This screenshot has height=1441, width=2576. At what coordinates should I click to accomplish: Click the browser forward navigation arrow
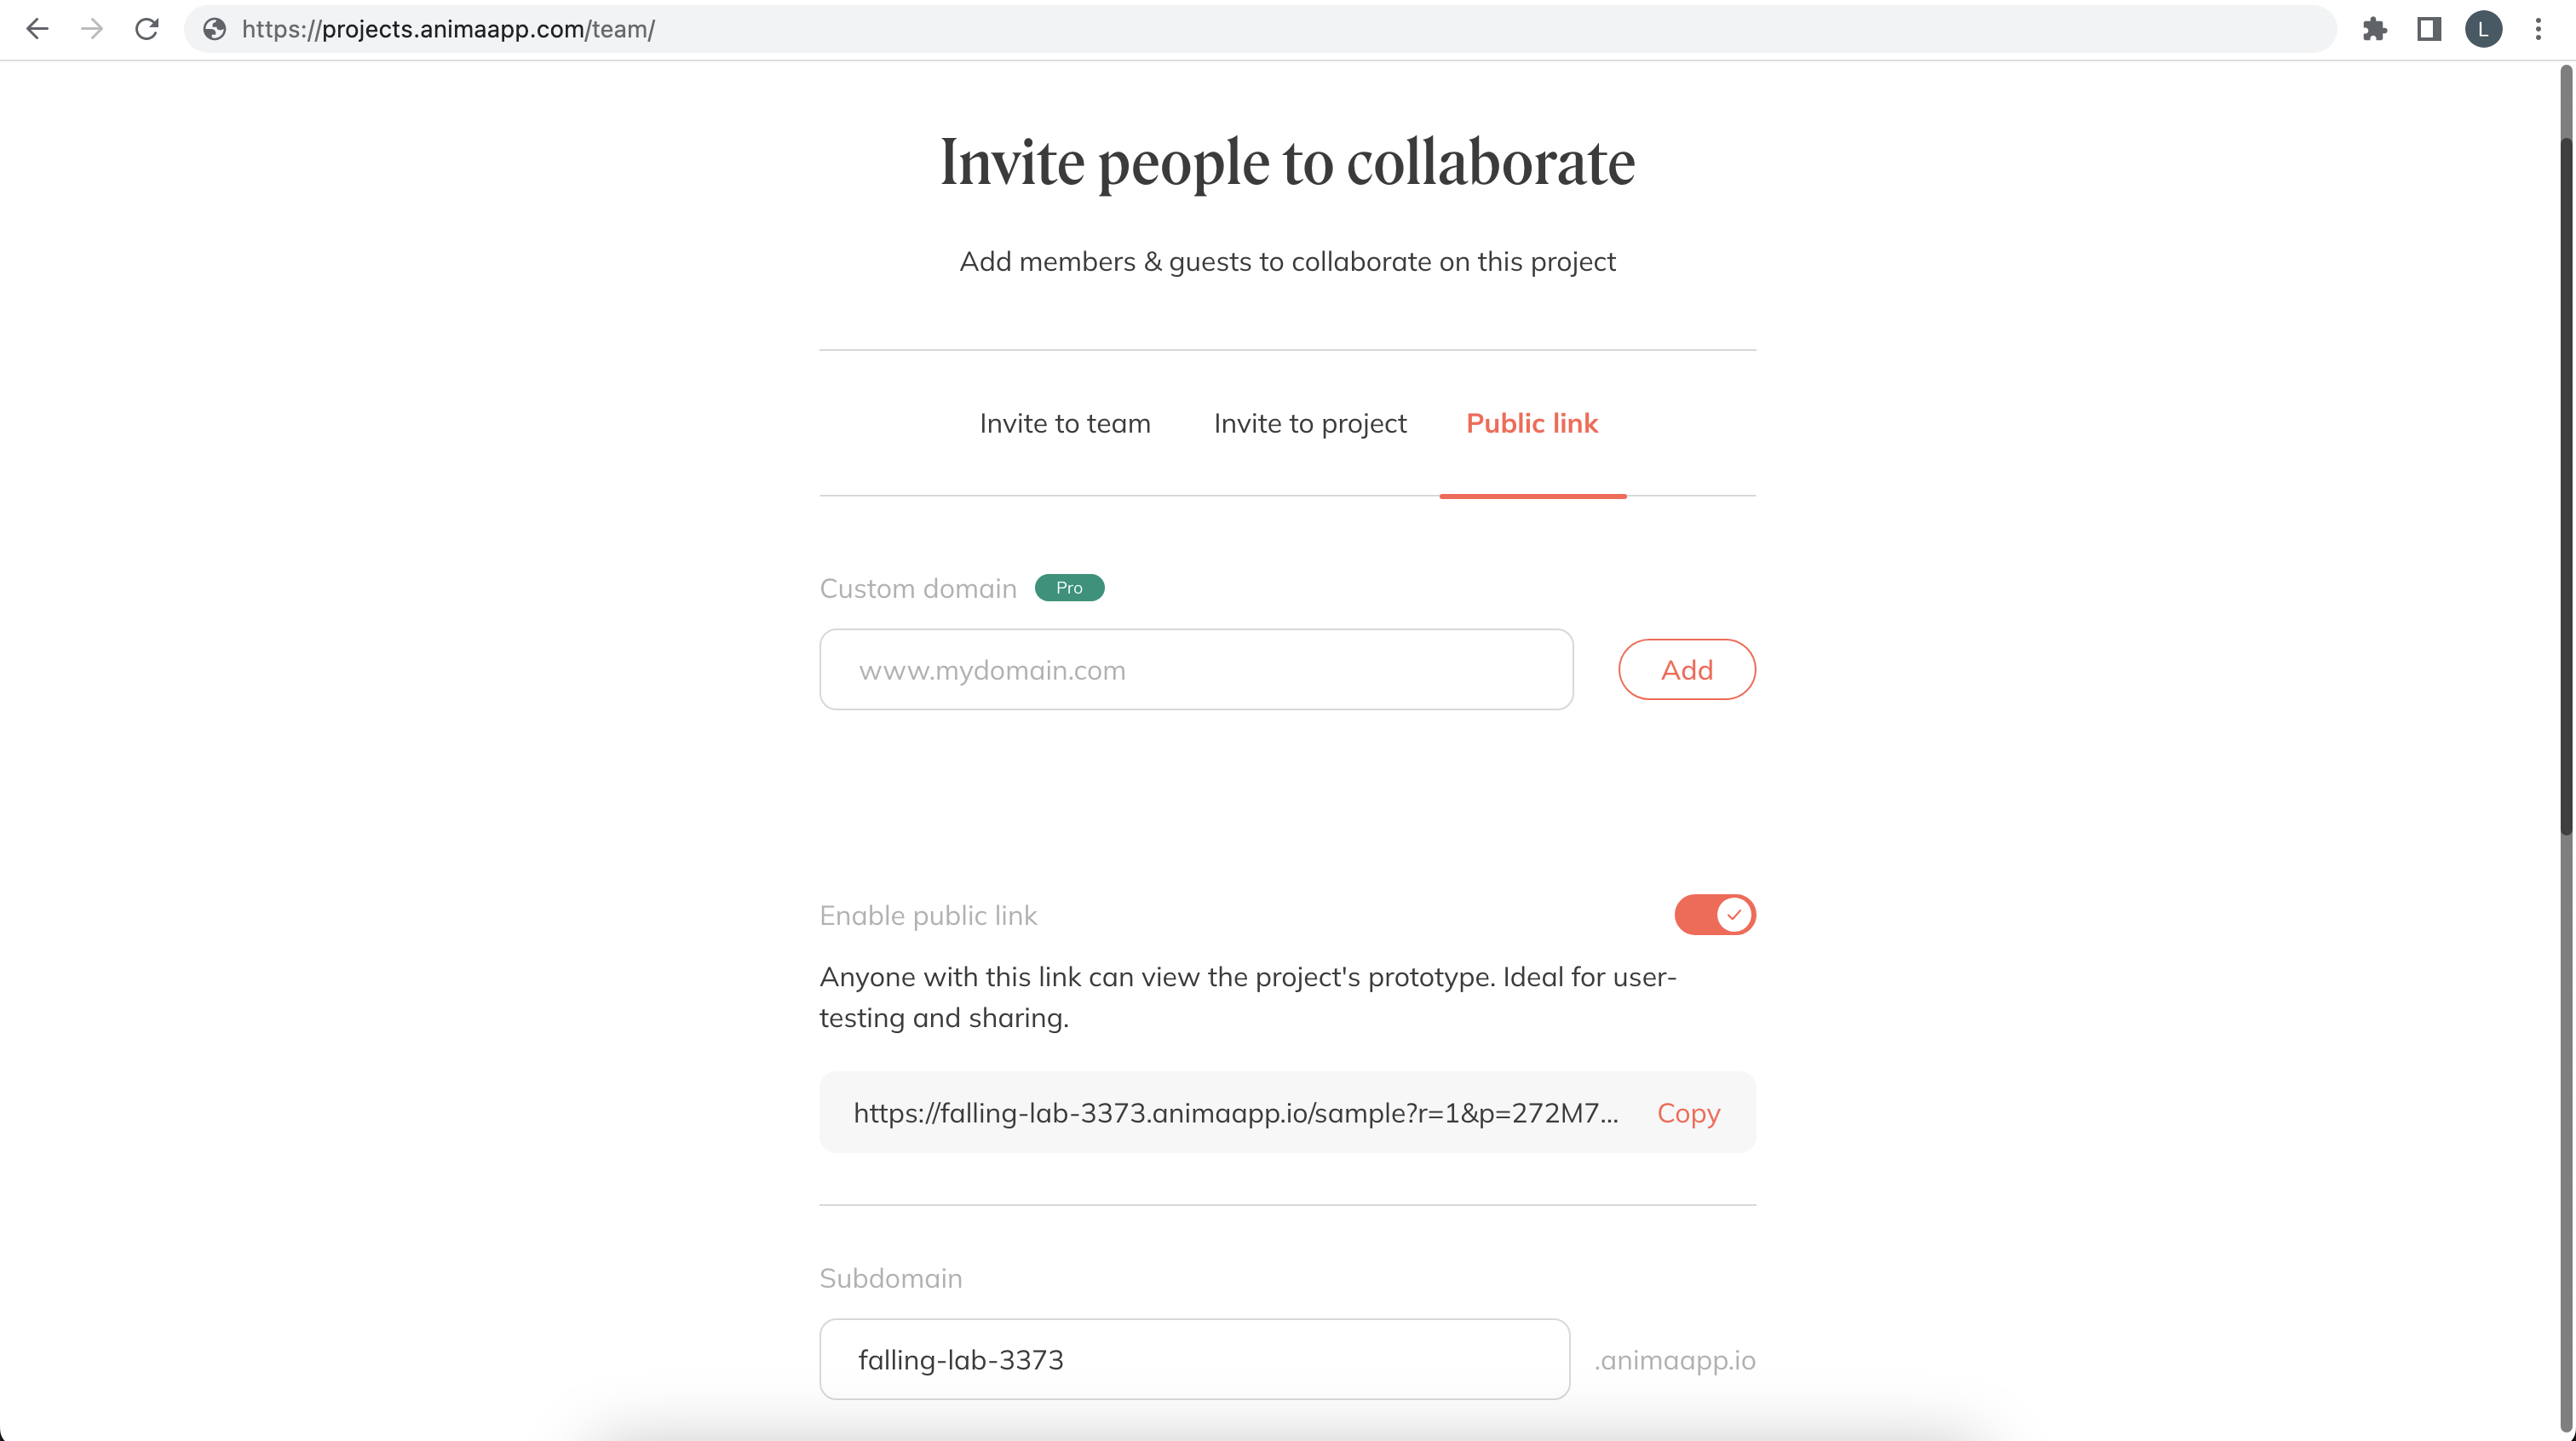pos(92,28)
